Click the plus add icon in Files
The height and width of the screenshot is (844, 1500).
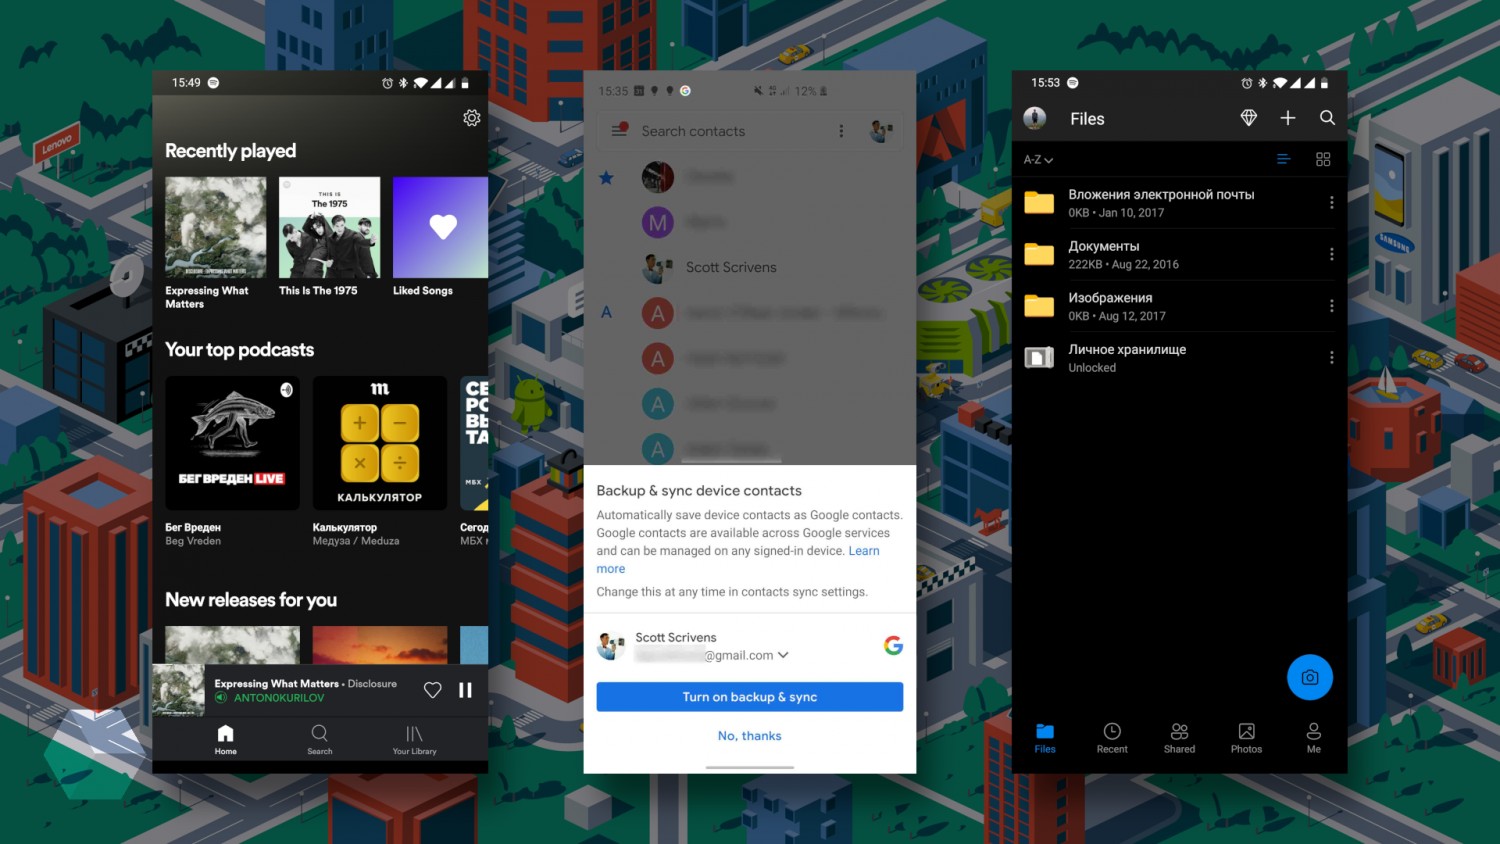pyautogui.click(x=1288, y=118)
